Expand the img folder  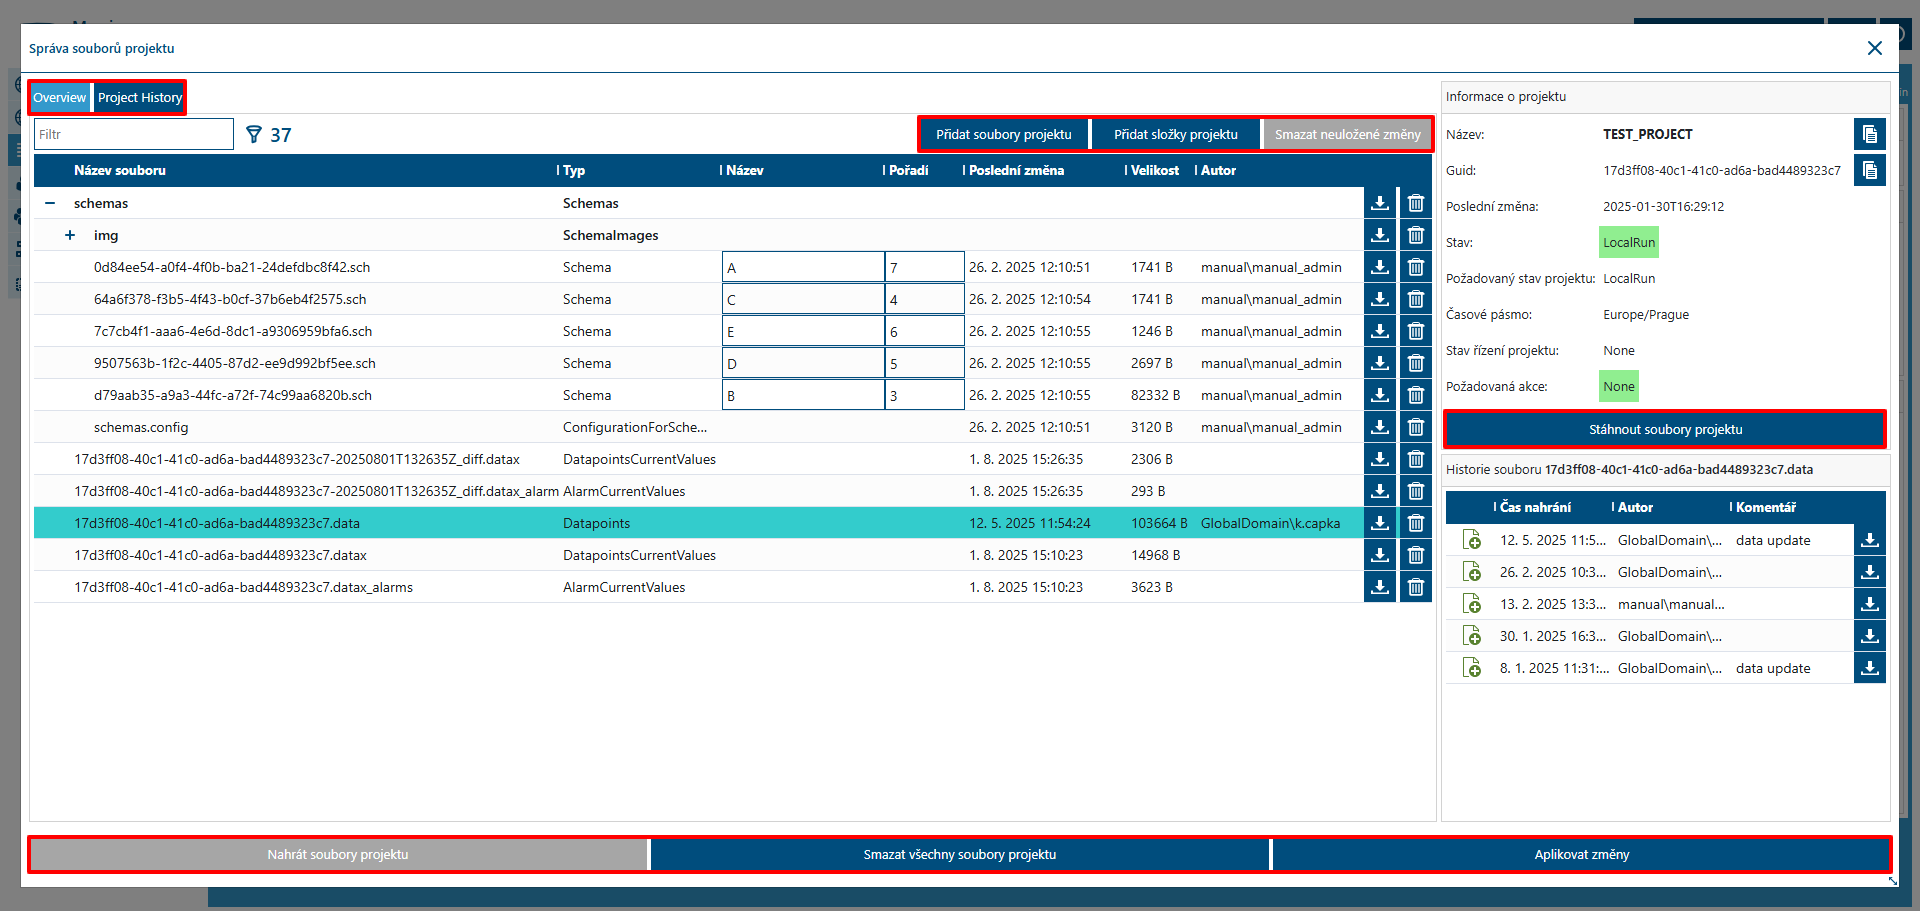click(x=69, y=235)
